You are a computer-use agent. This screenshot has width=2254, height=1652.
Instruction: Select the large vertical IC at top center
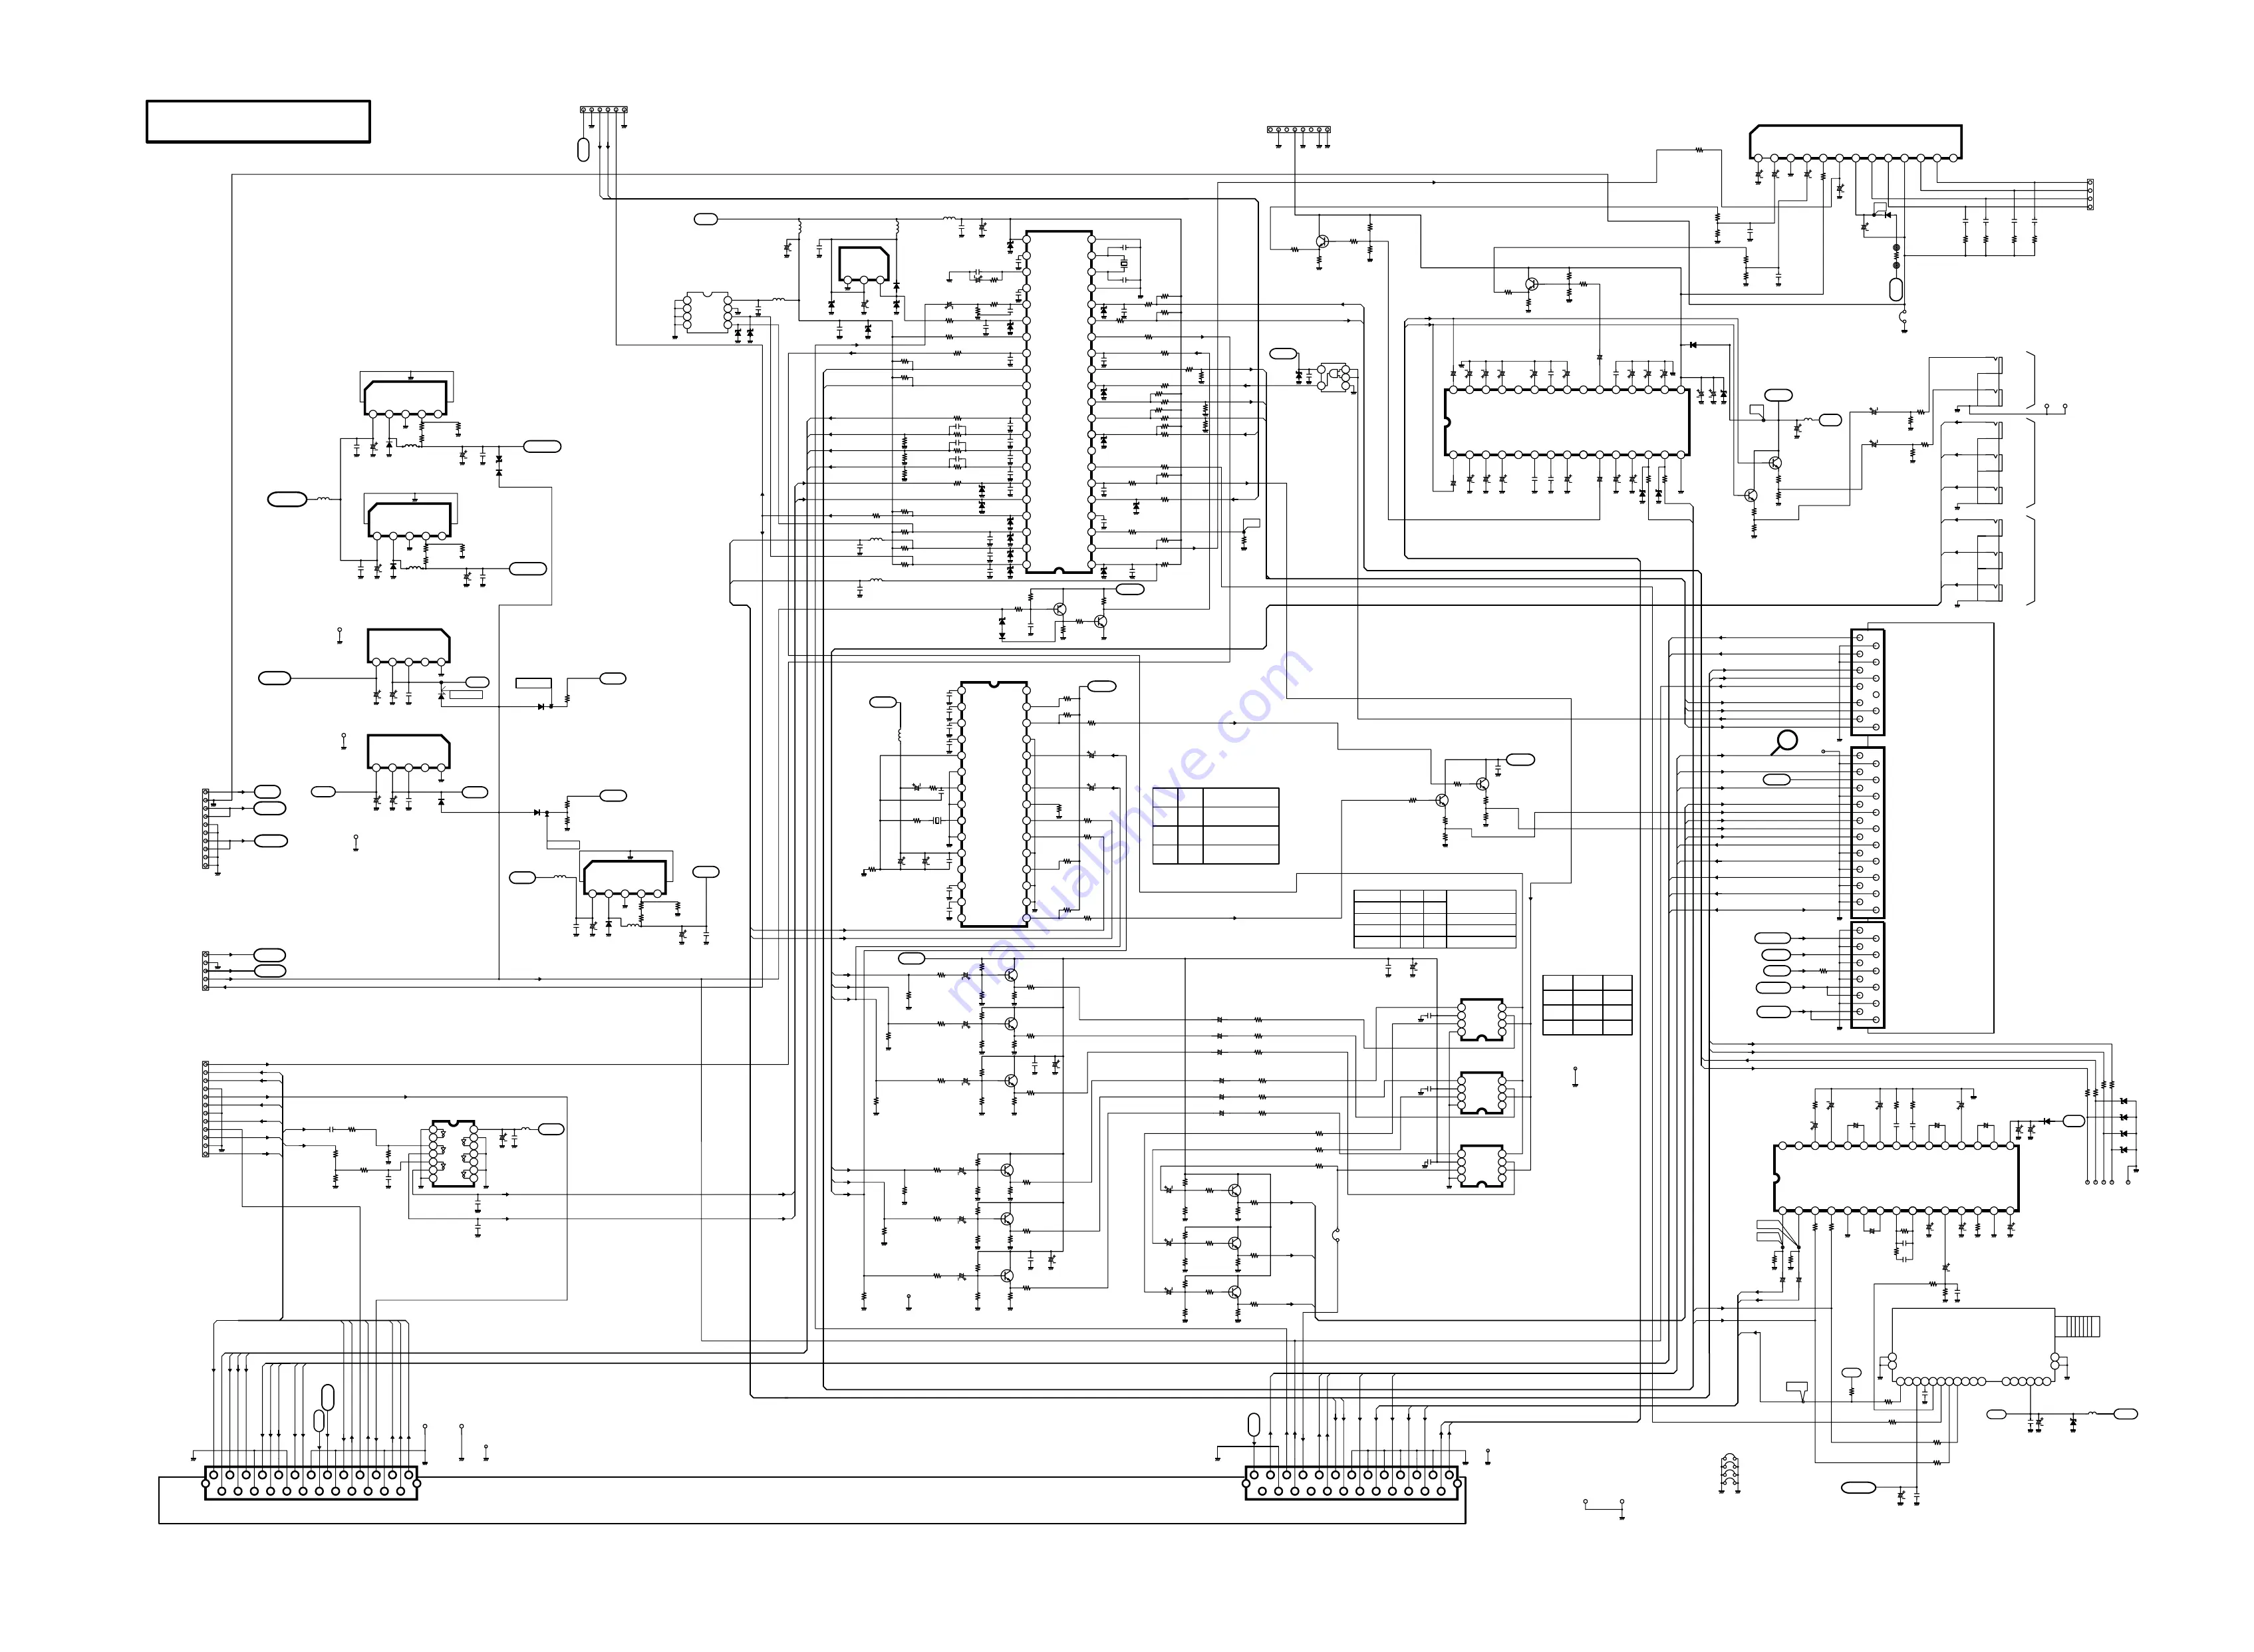1058,403
